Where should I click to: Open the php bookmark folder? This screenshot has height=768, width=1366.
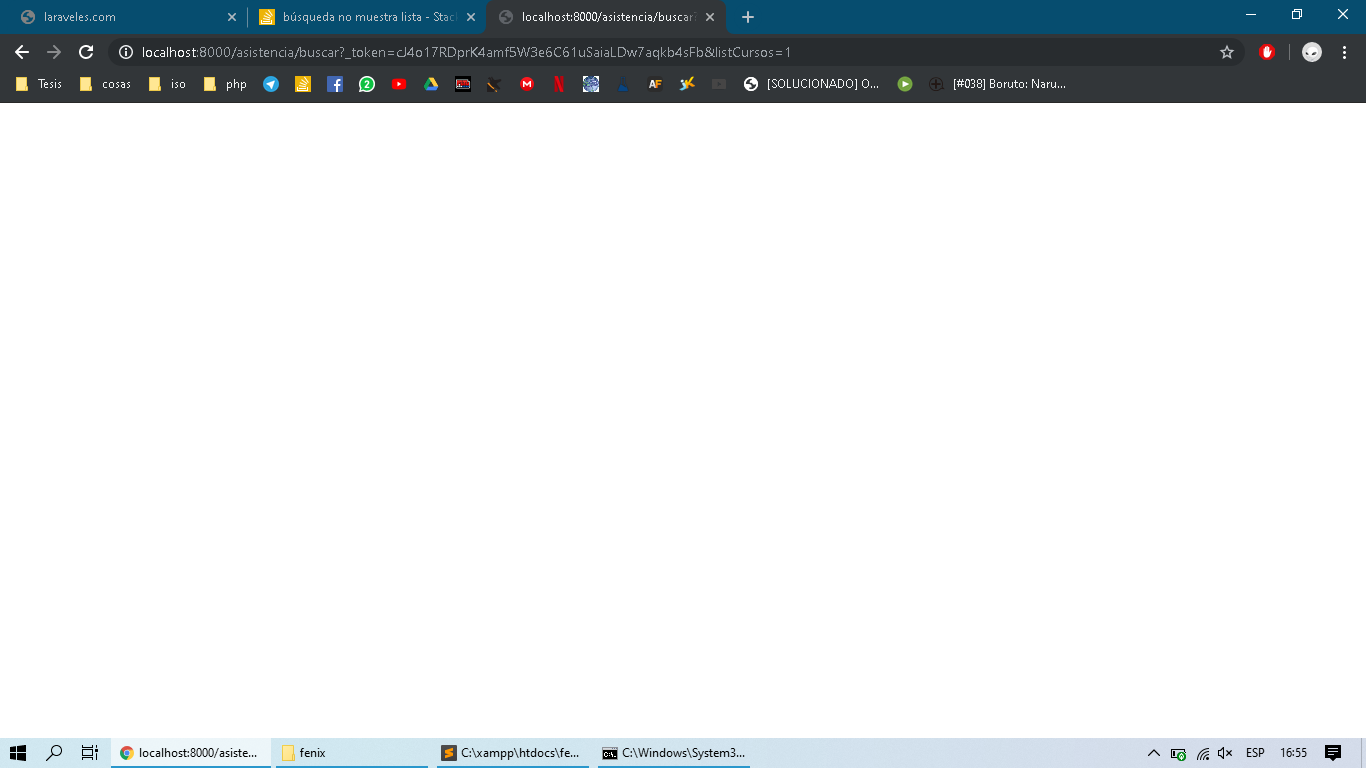pos(225,84)
